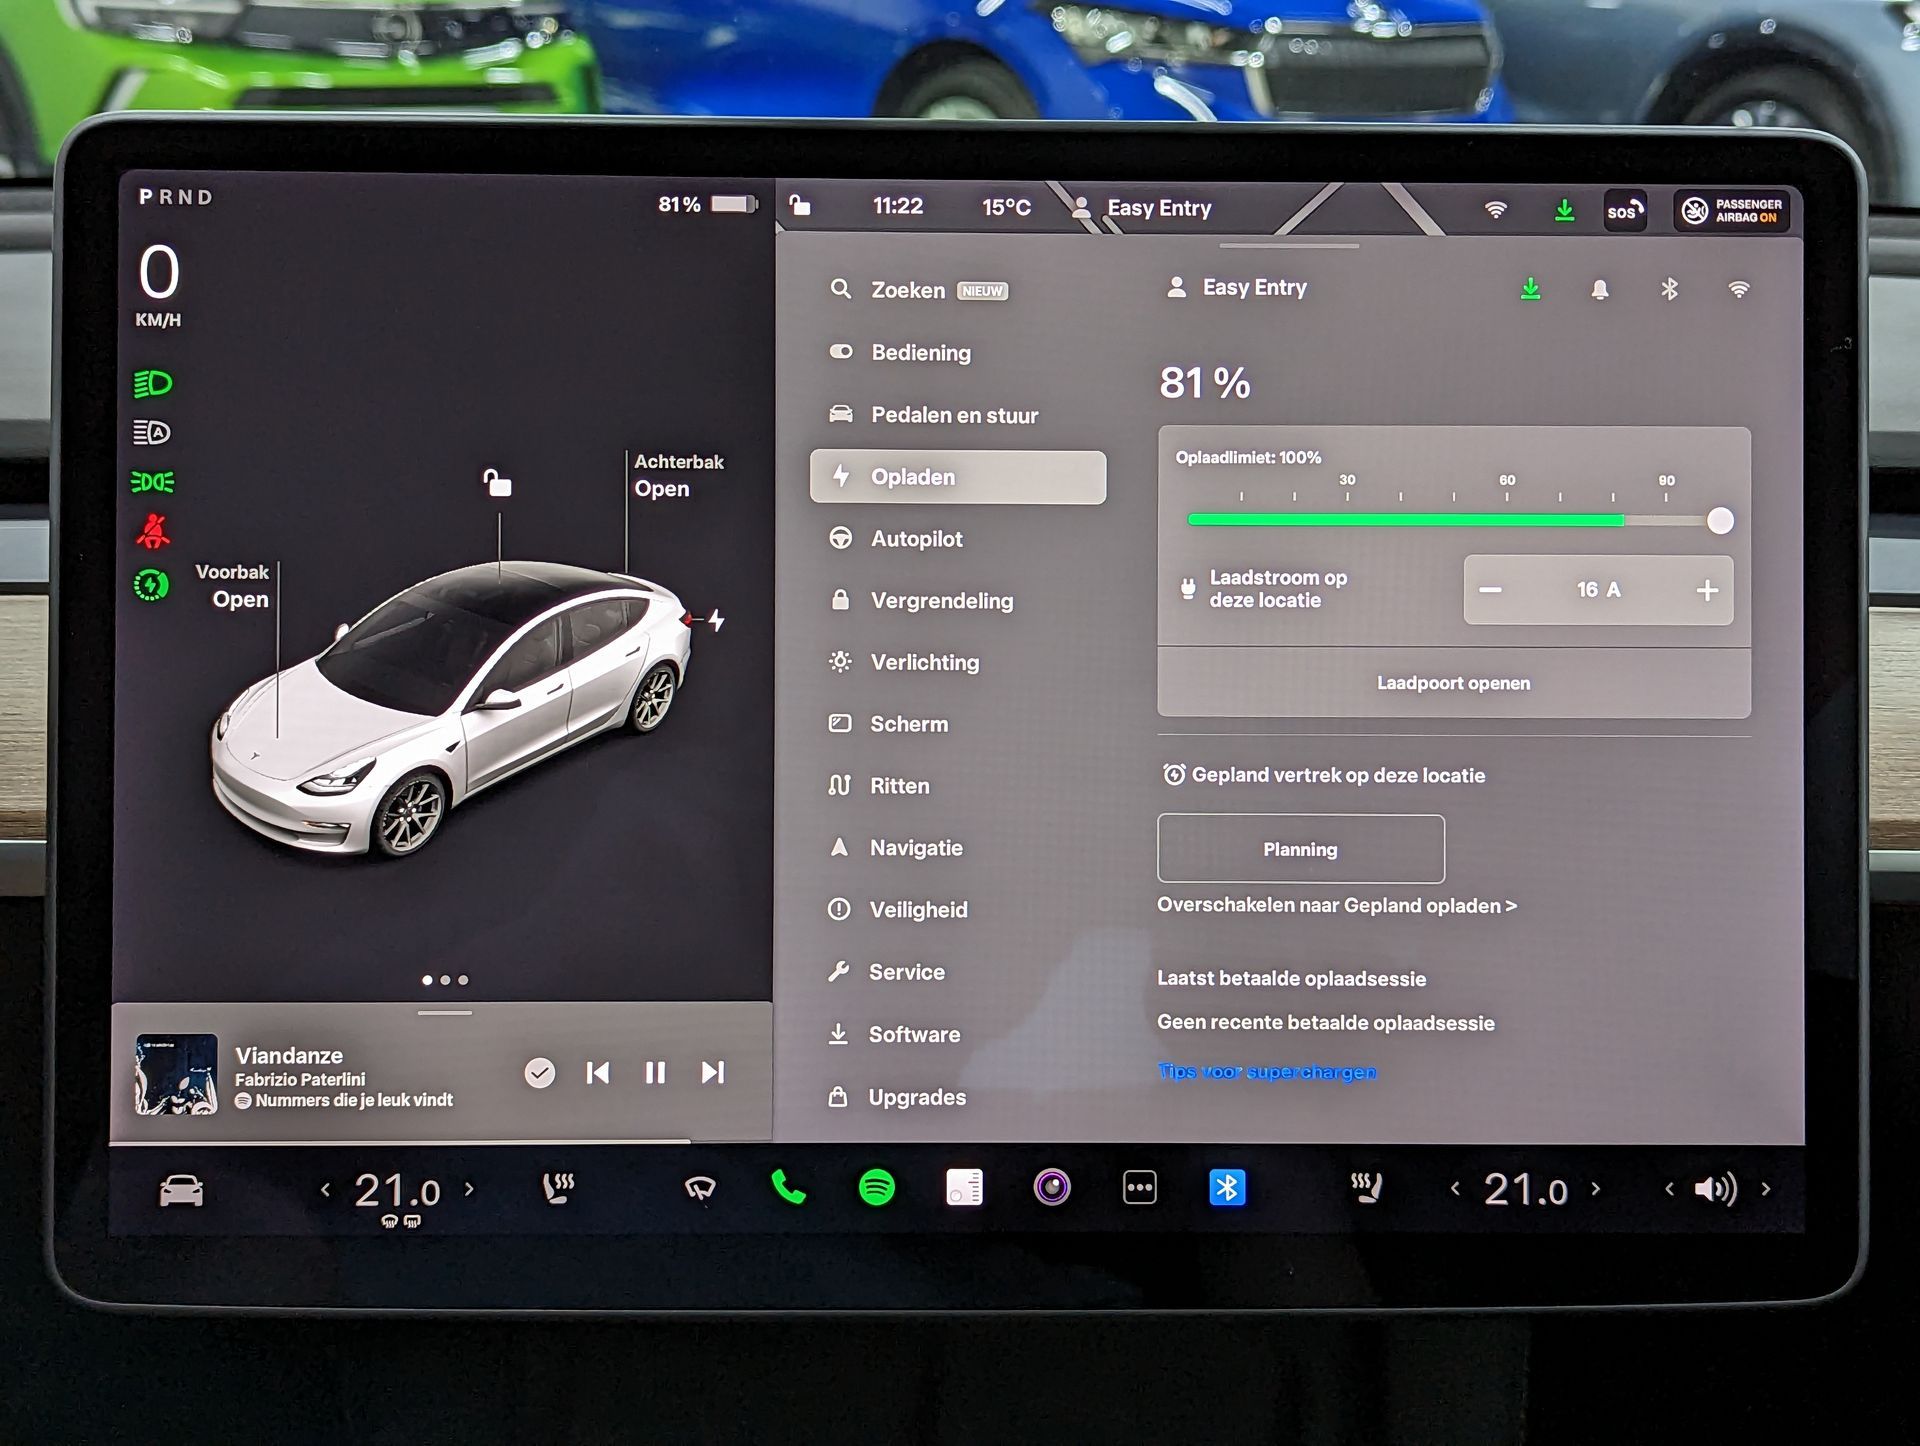
Task: Tap Achterbak Open to close the trunk
Action: pos(679,475)
